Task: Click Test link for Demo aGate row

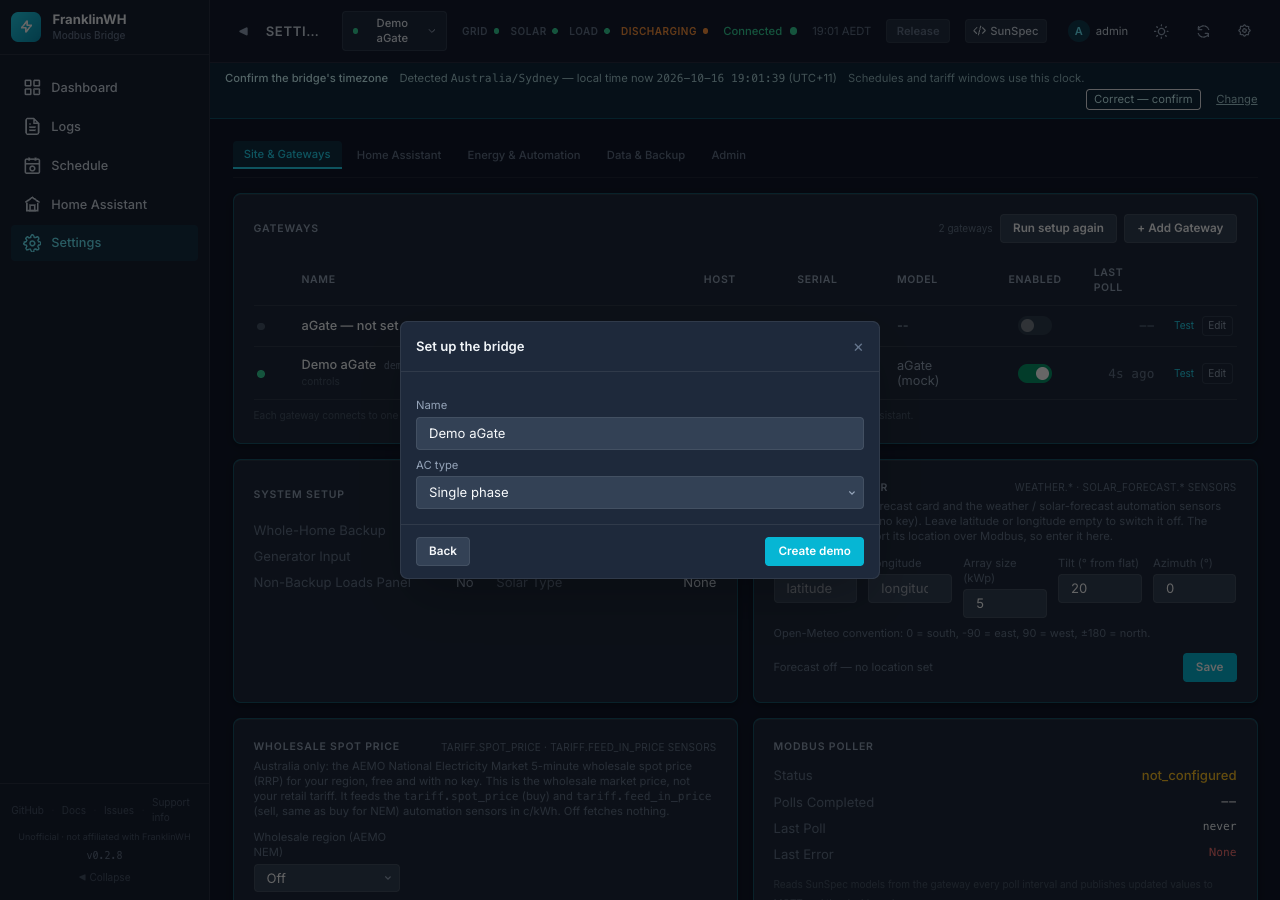Action: point(1184,373)
